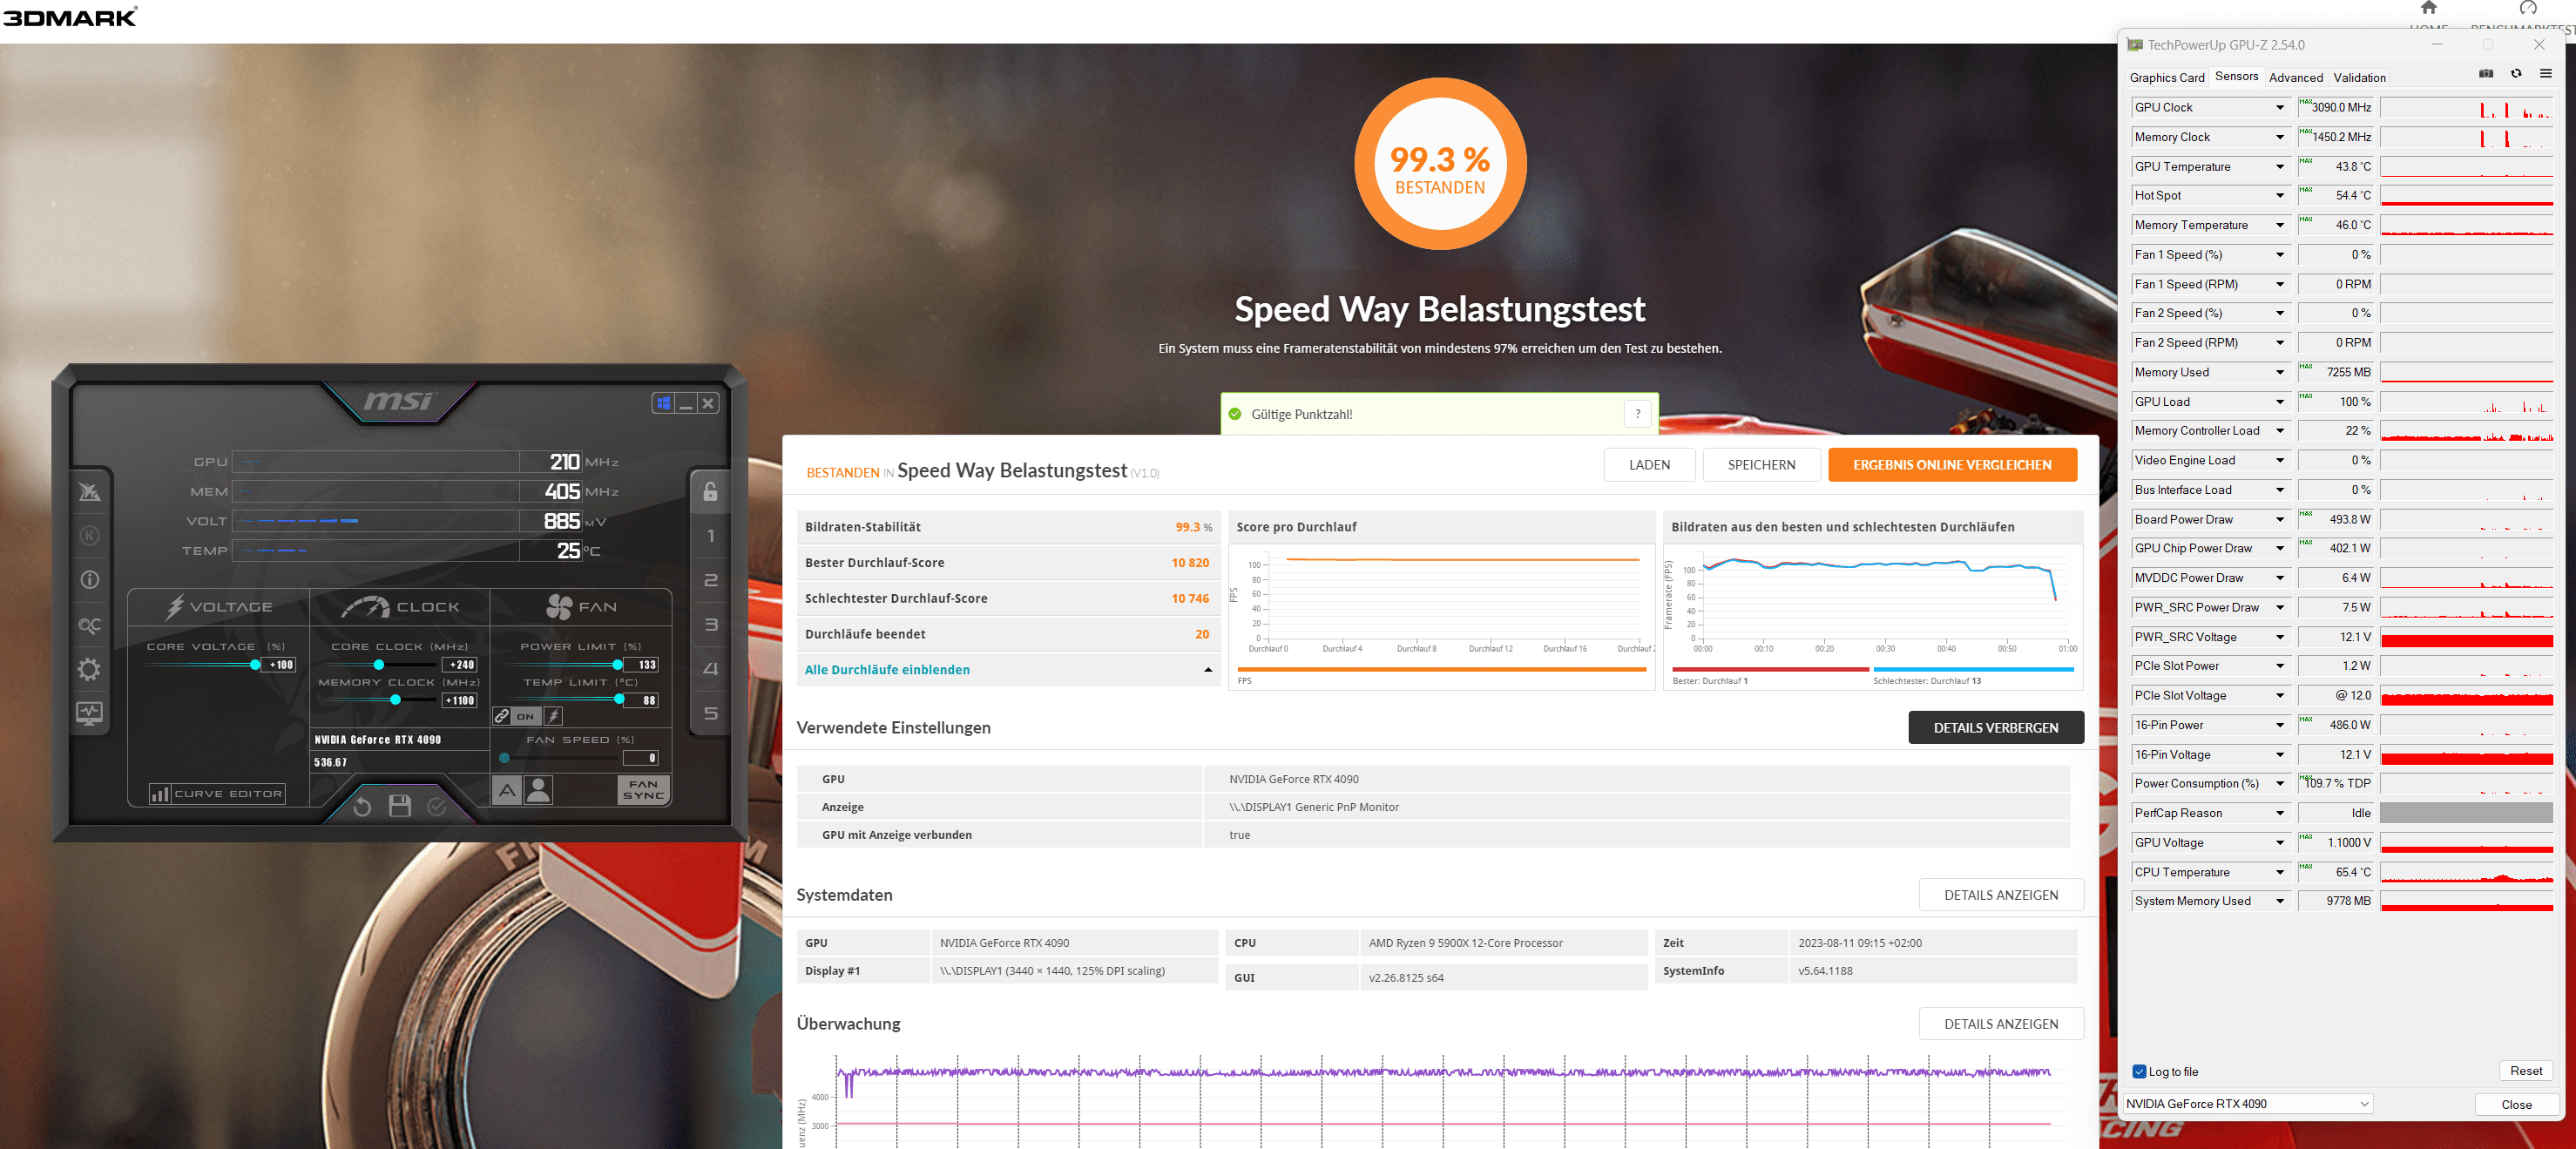Viewport: 2576px width, 1149px height.
Task: Select Afterburner profile slot 4
Action: click(x=710, y=669)
